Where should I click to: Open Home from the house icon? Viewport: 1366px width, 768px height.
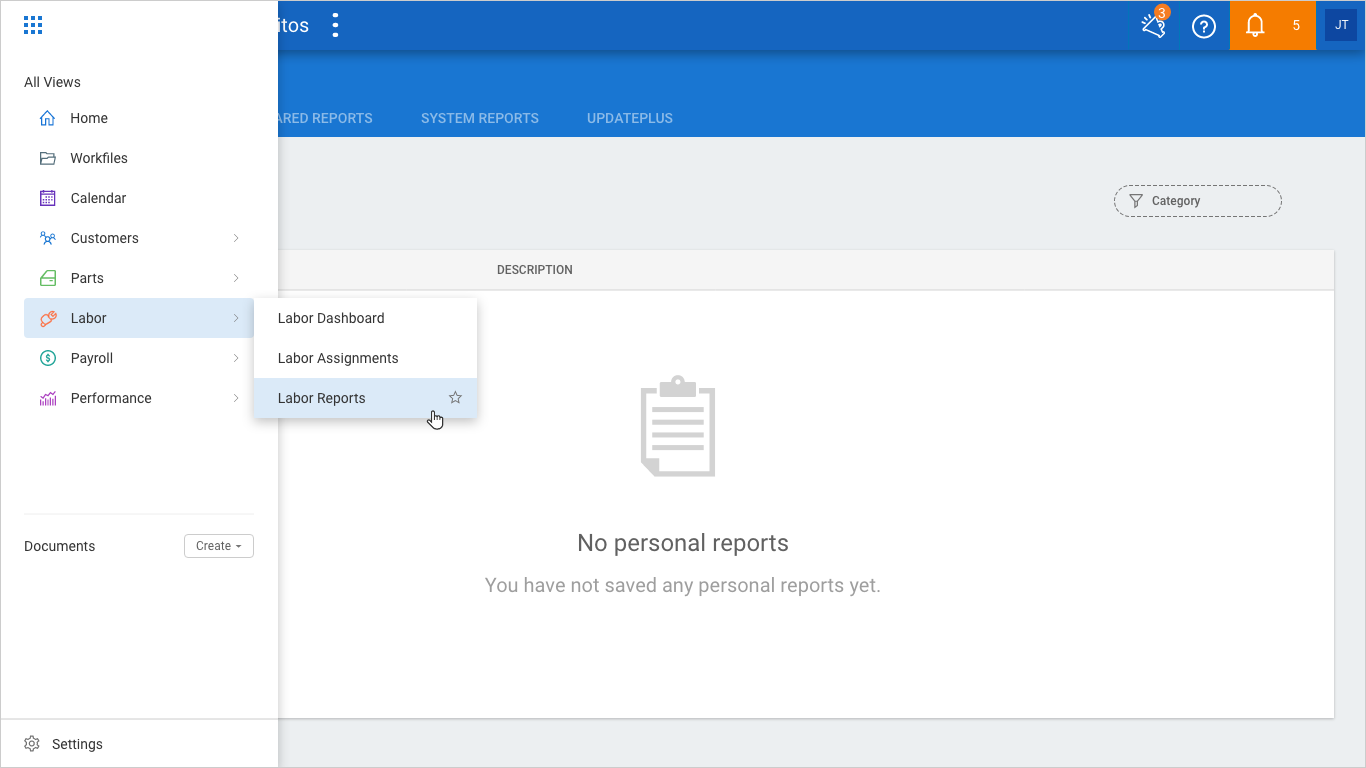click(x=47, y=118)
